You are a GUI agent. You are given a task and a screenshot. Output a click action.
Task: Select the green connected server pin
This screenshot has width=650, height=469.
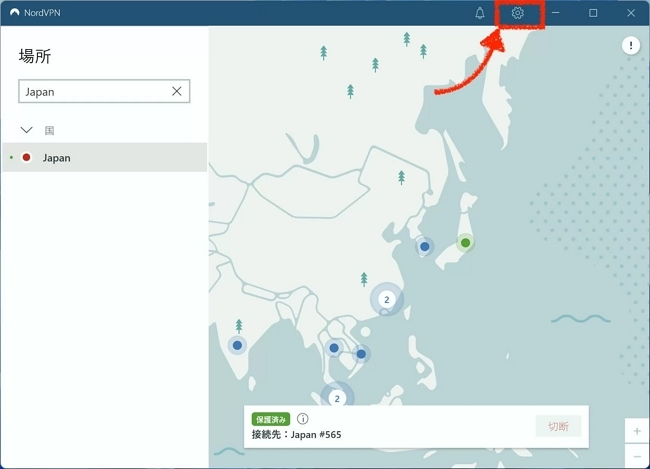pyautogui.click(x=465, y=242)
